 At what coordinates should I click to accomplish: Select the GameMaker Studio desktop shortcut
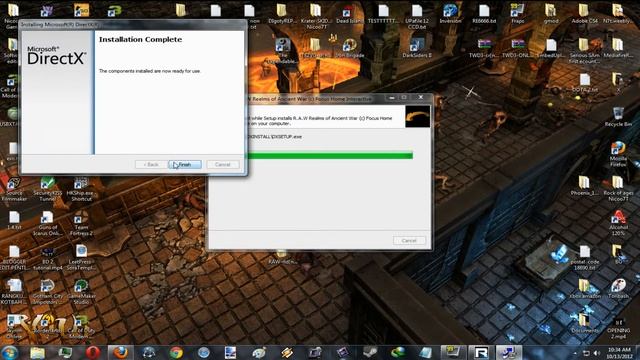point(81,292)
